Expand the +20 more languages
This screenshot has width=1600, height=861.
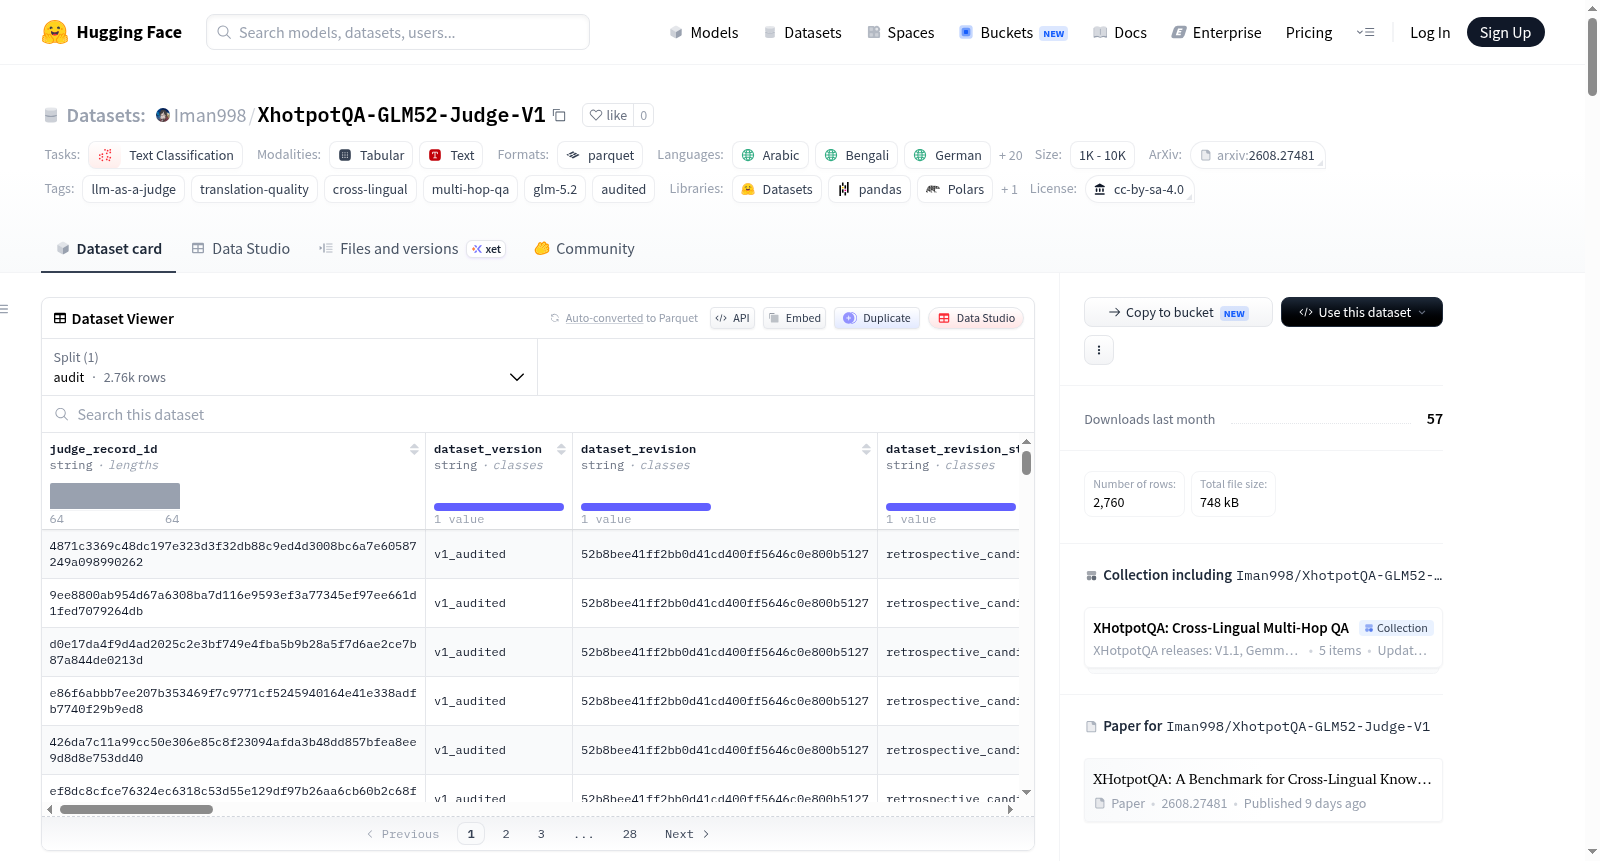[1011, 155]
